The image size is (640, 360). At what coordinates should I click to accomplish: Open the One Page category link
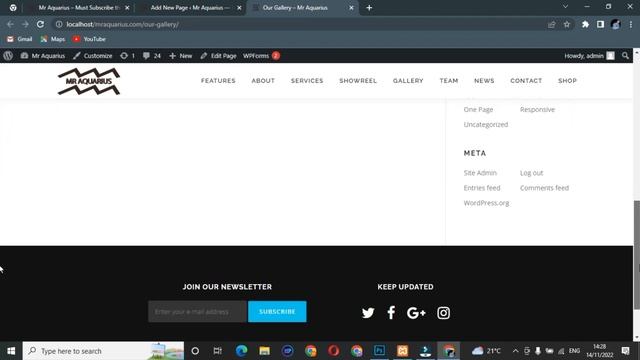pos(478,109)
